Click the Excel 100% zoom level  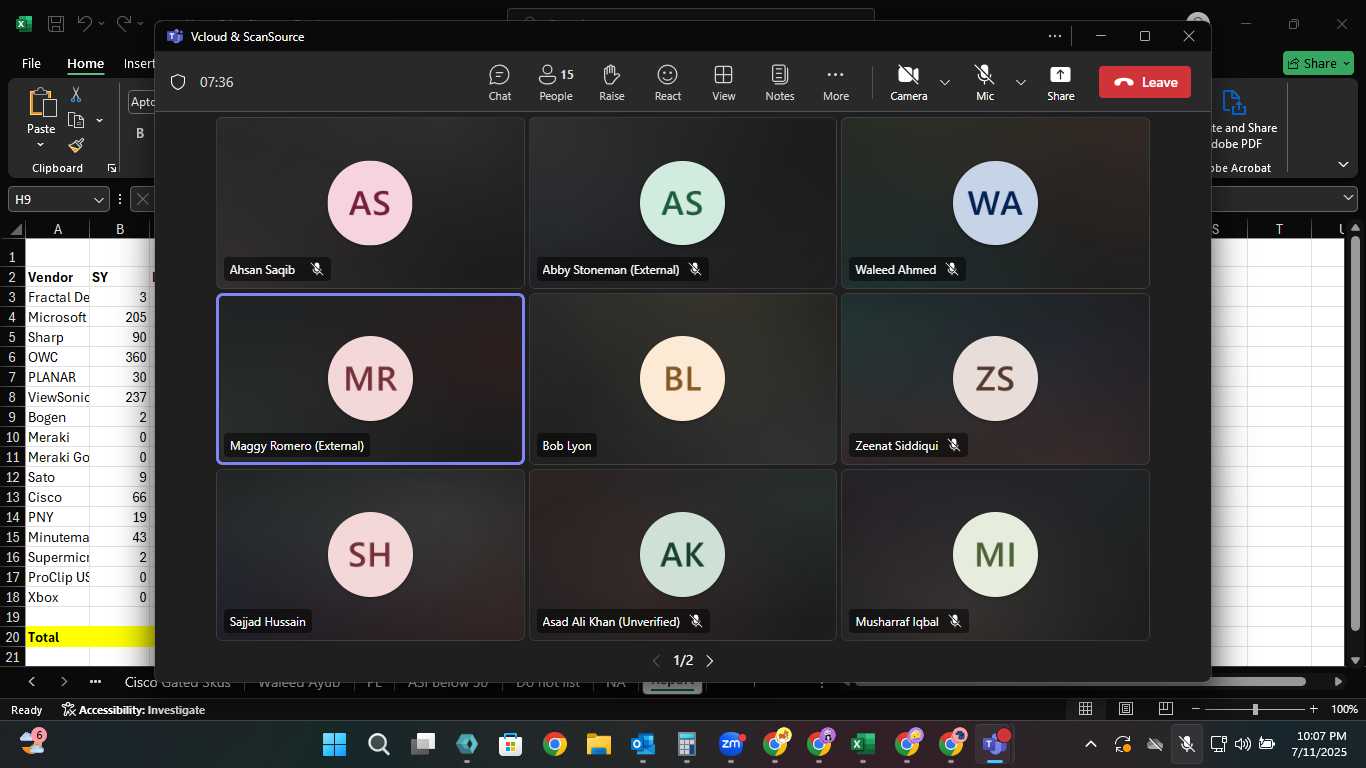[x=1344, y=710]
